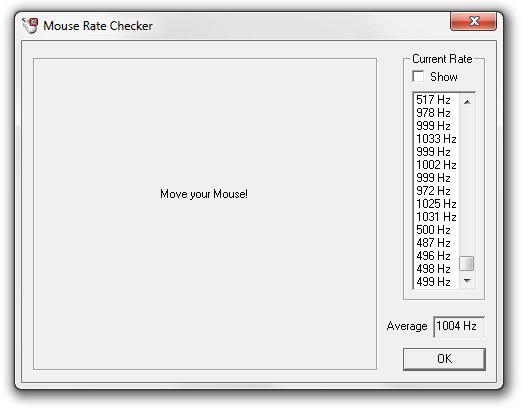Click the Mouse Rate Checker title icon
The height and width of the screenshot is (413, 522).
click(x=30, y=26)
